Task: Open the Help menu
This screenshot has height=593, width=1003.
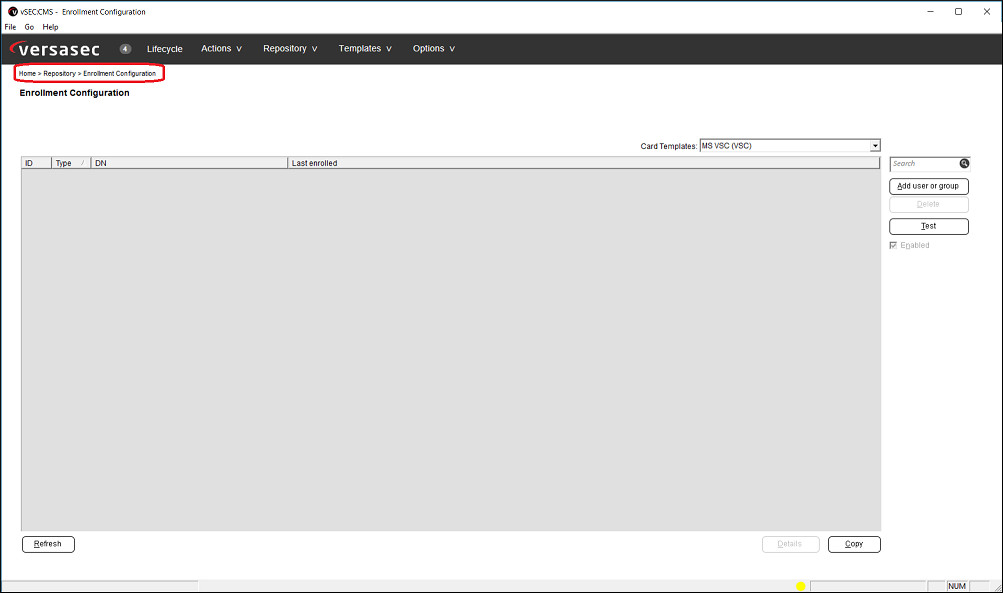Action: click(51, 27)
